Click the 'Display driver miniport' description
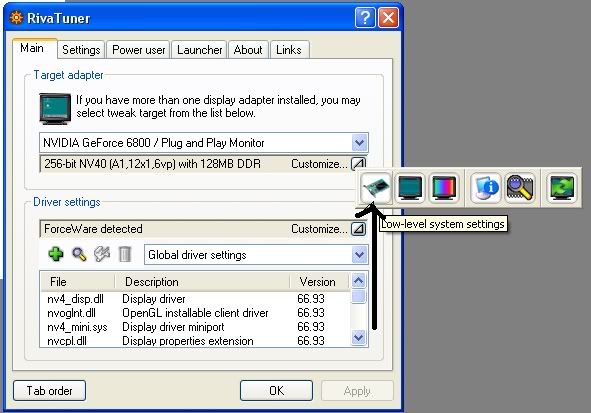The height and width of the screenshot is (413, 591). click(x=173, y=327)
